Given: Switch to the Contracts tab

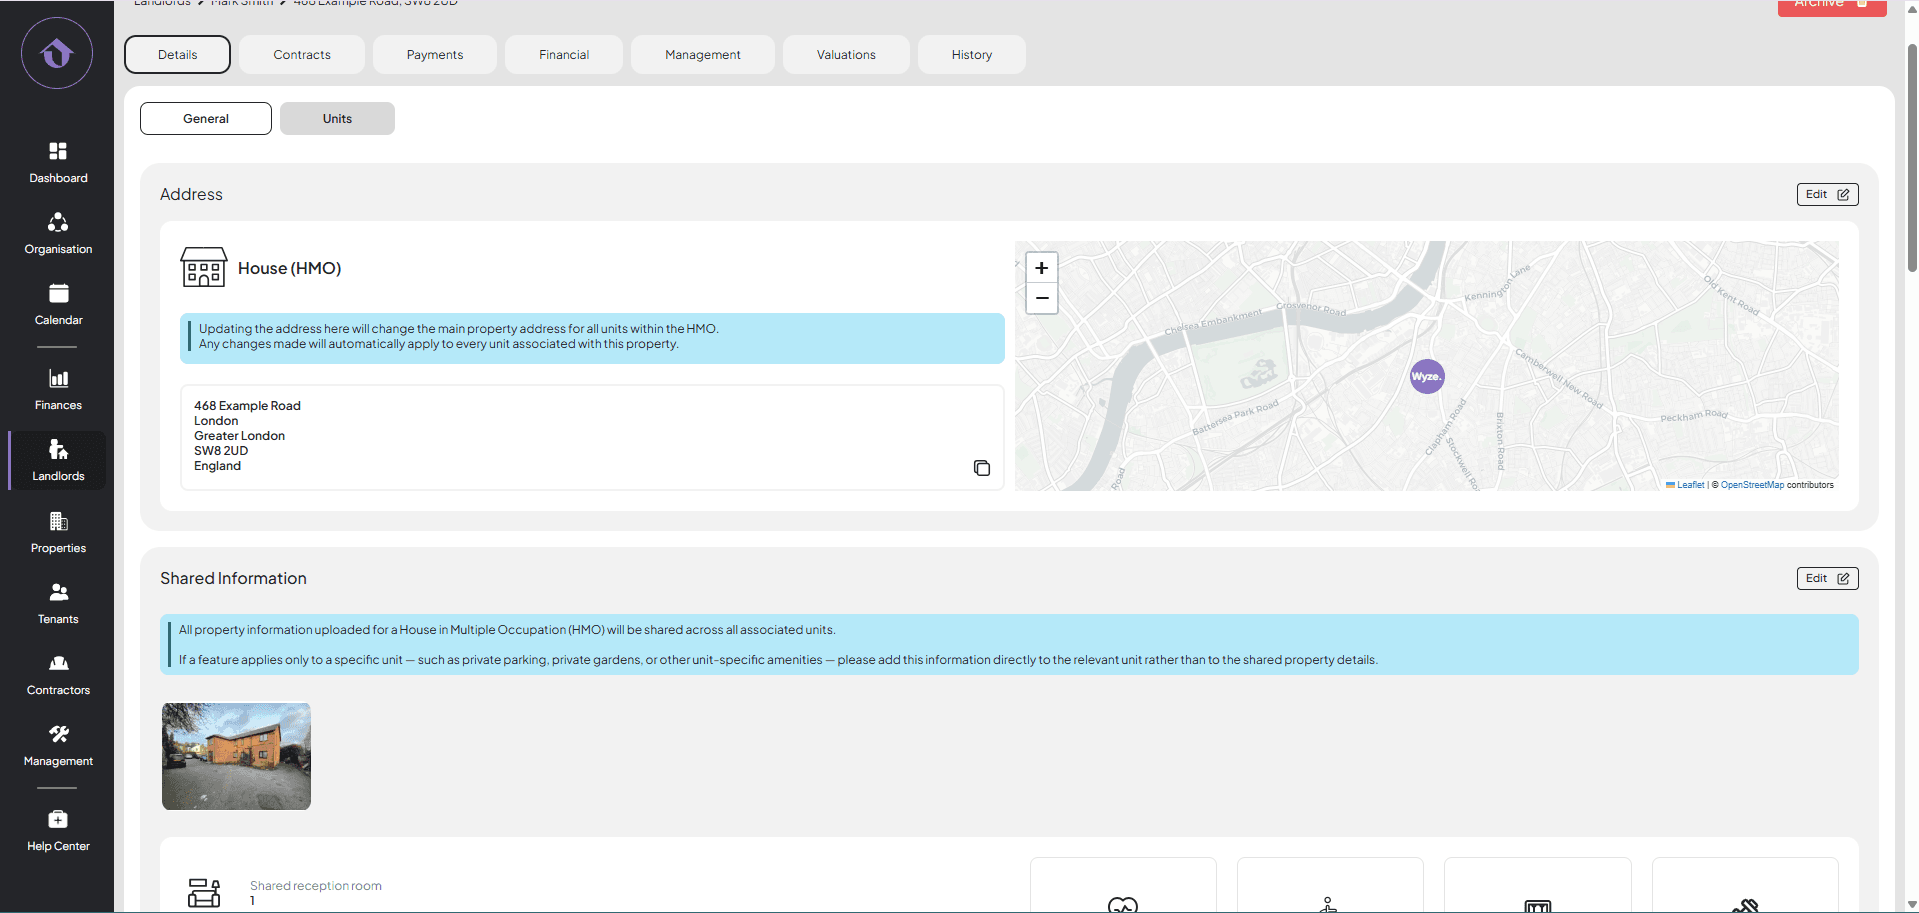Looking at the screenshot, I should pyautogui.click(x=302, y=55).
